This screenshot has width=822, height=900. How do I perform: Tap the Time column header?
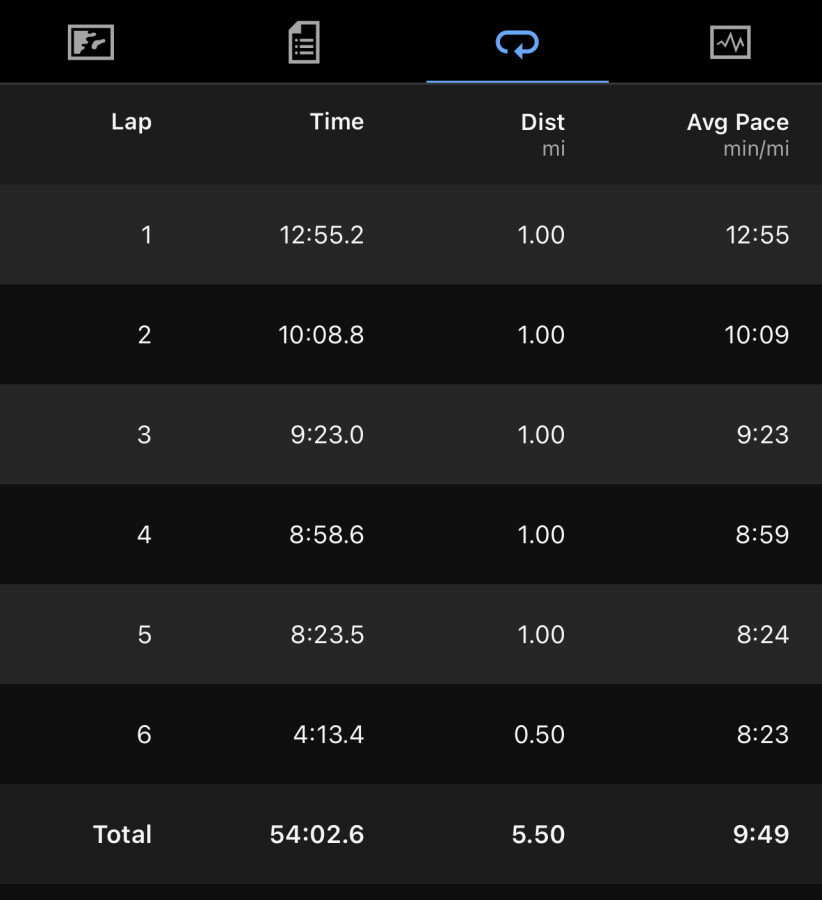click(x=337, y=121)
